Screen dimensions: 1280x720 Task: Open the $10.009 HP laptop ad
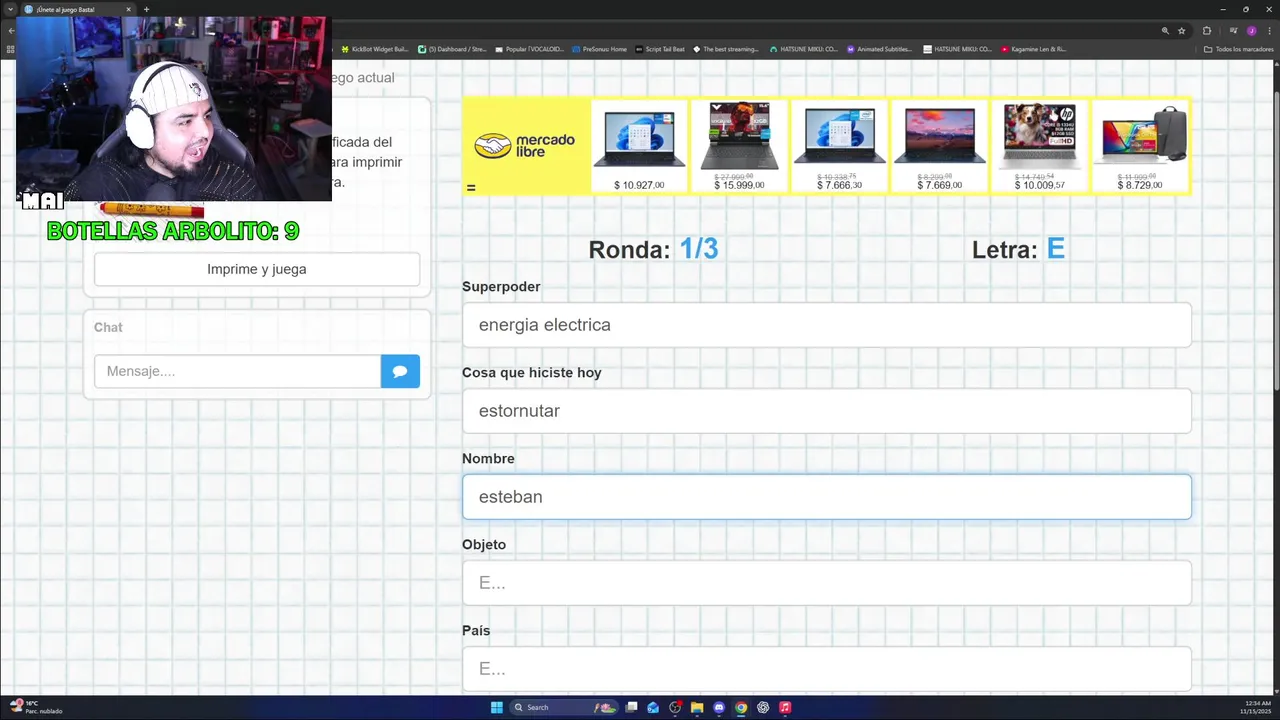click(1039, 145)
